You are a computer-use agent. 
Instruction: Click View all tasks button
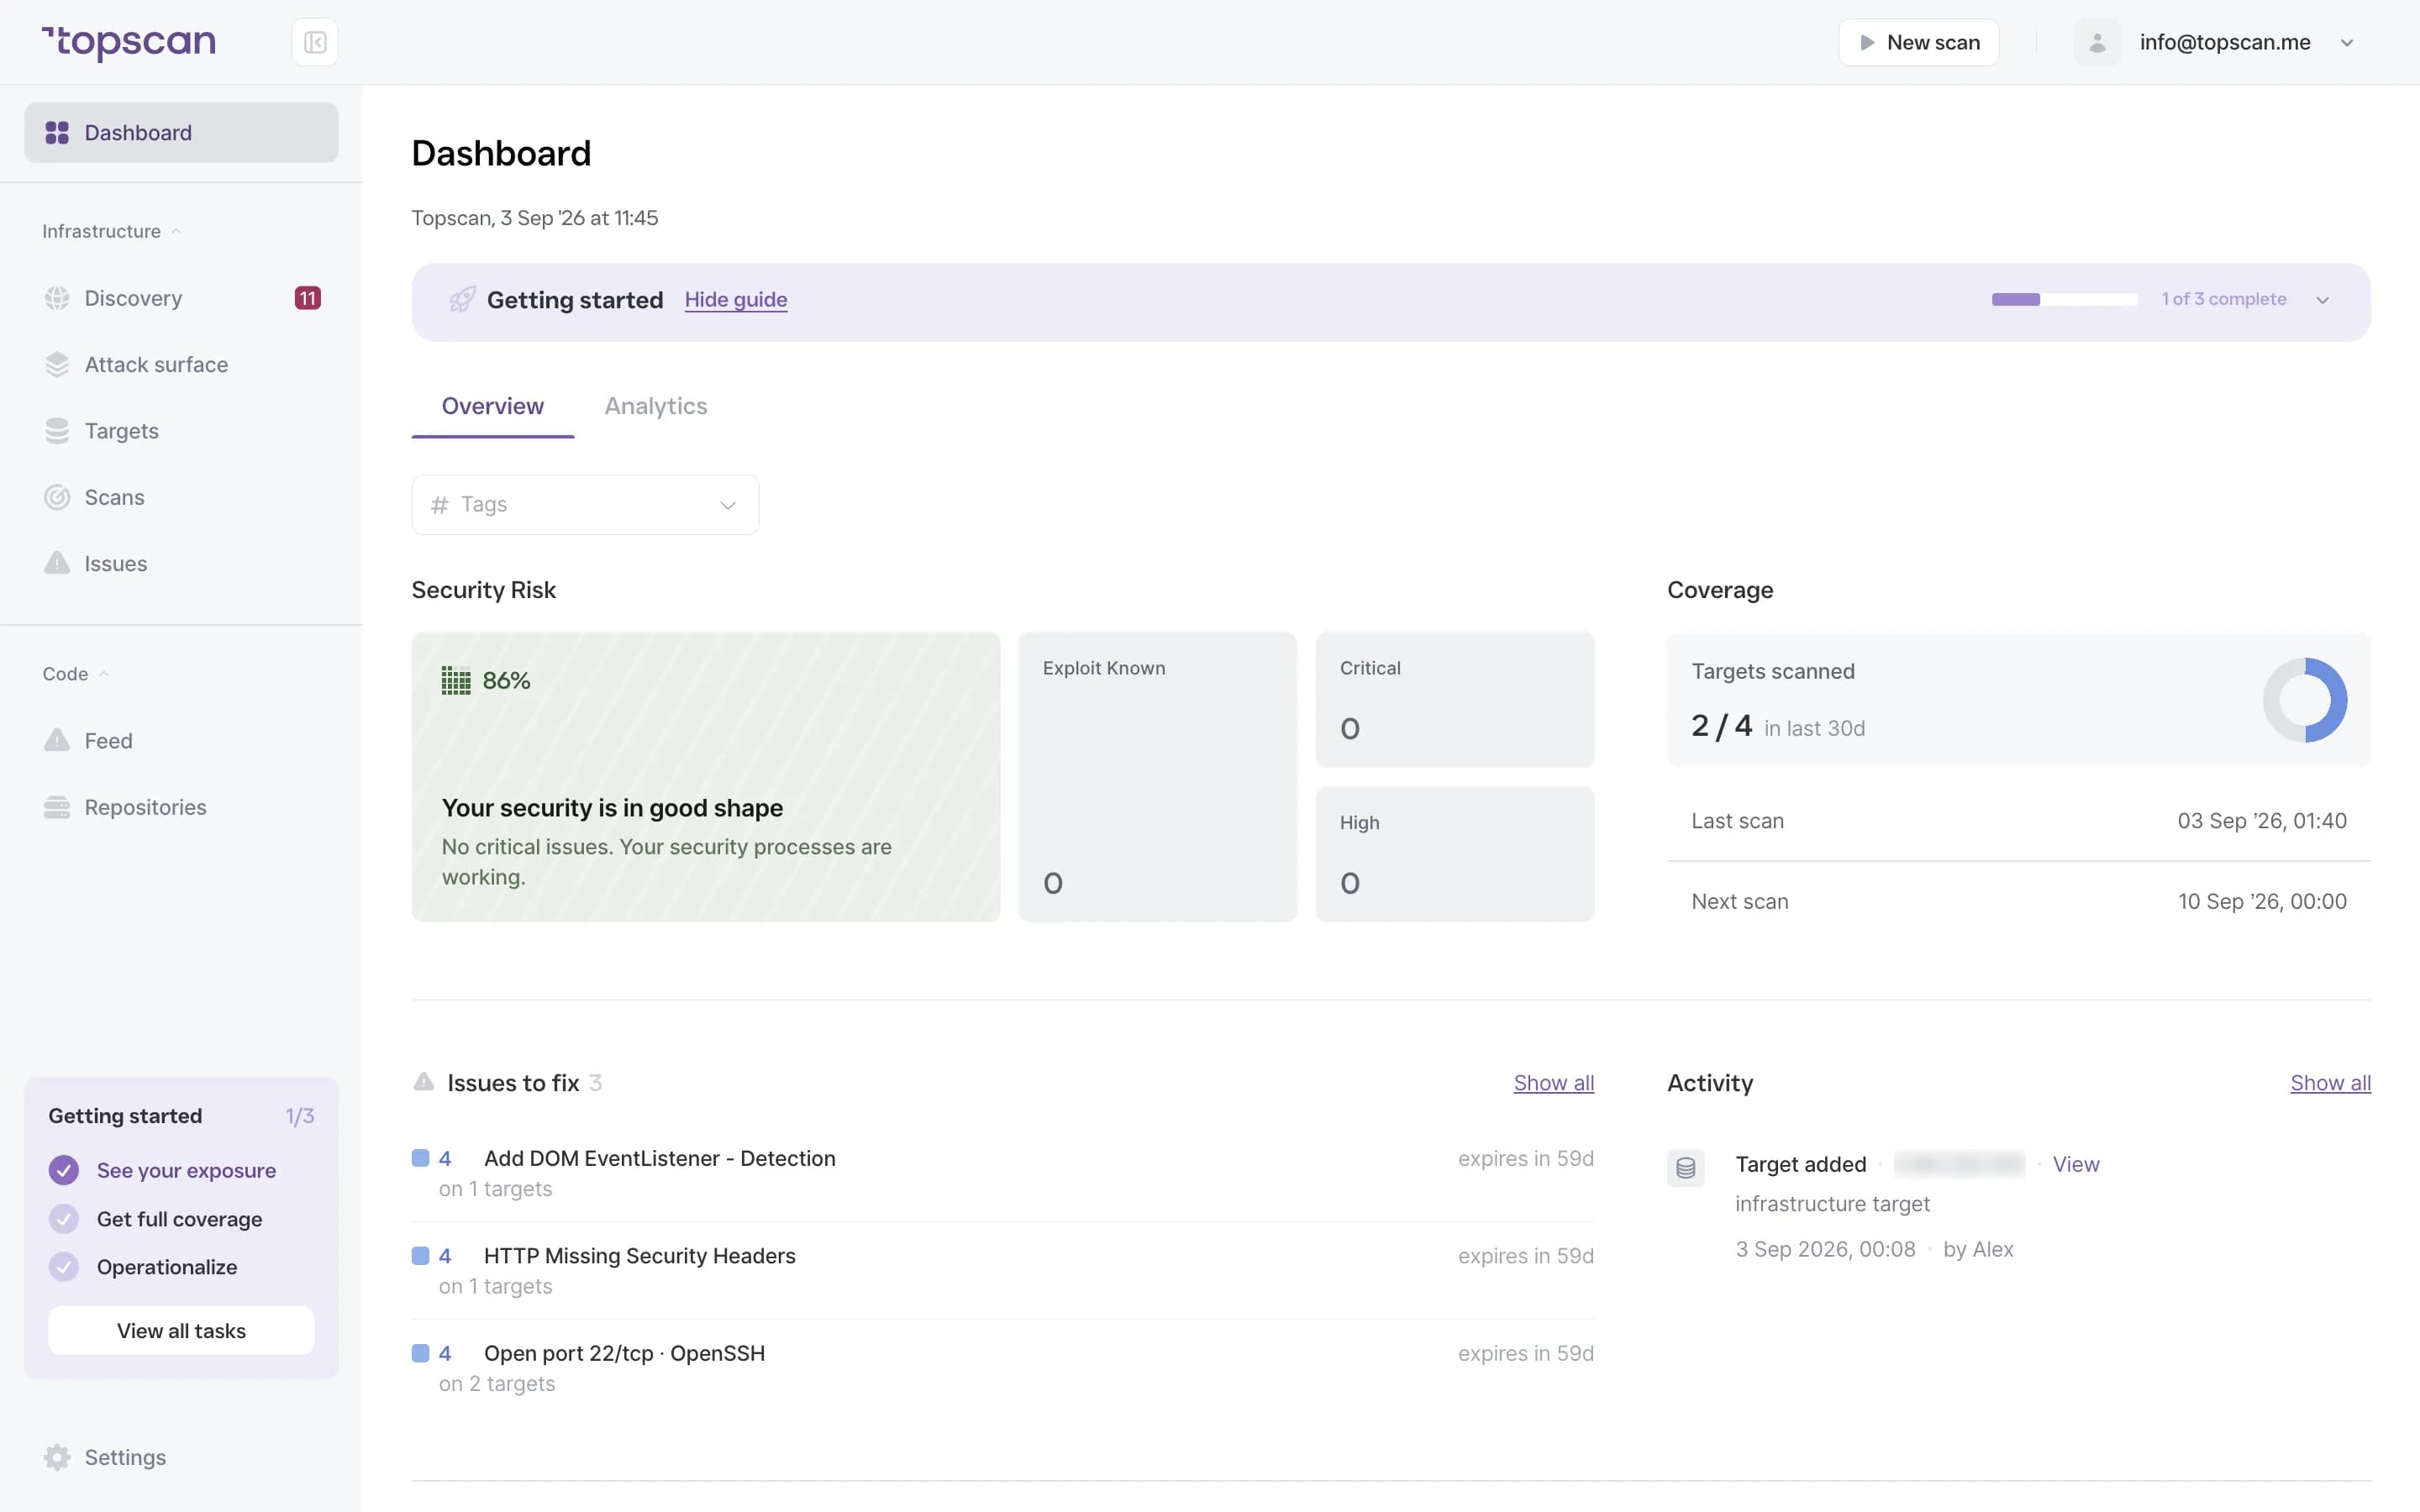181,1330
